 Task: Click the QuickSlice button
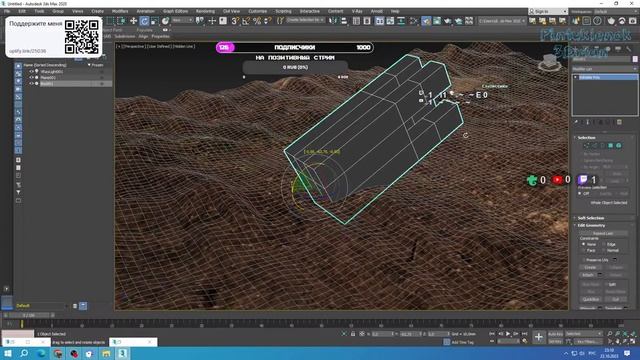[x=590, y=299]
